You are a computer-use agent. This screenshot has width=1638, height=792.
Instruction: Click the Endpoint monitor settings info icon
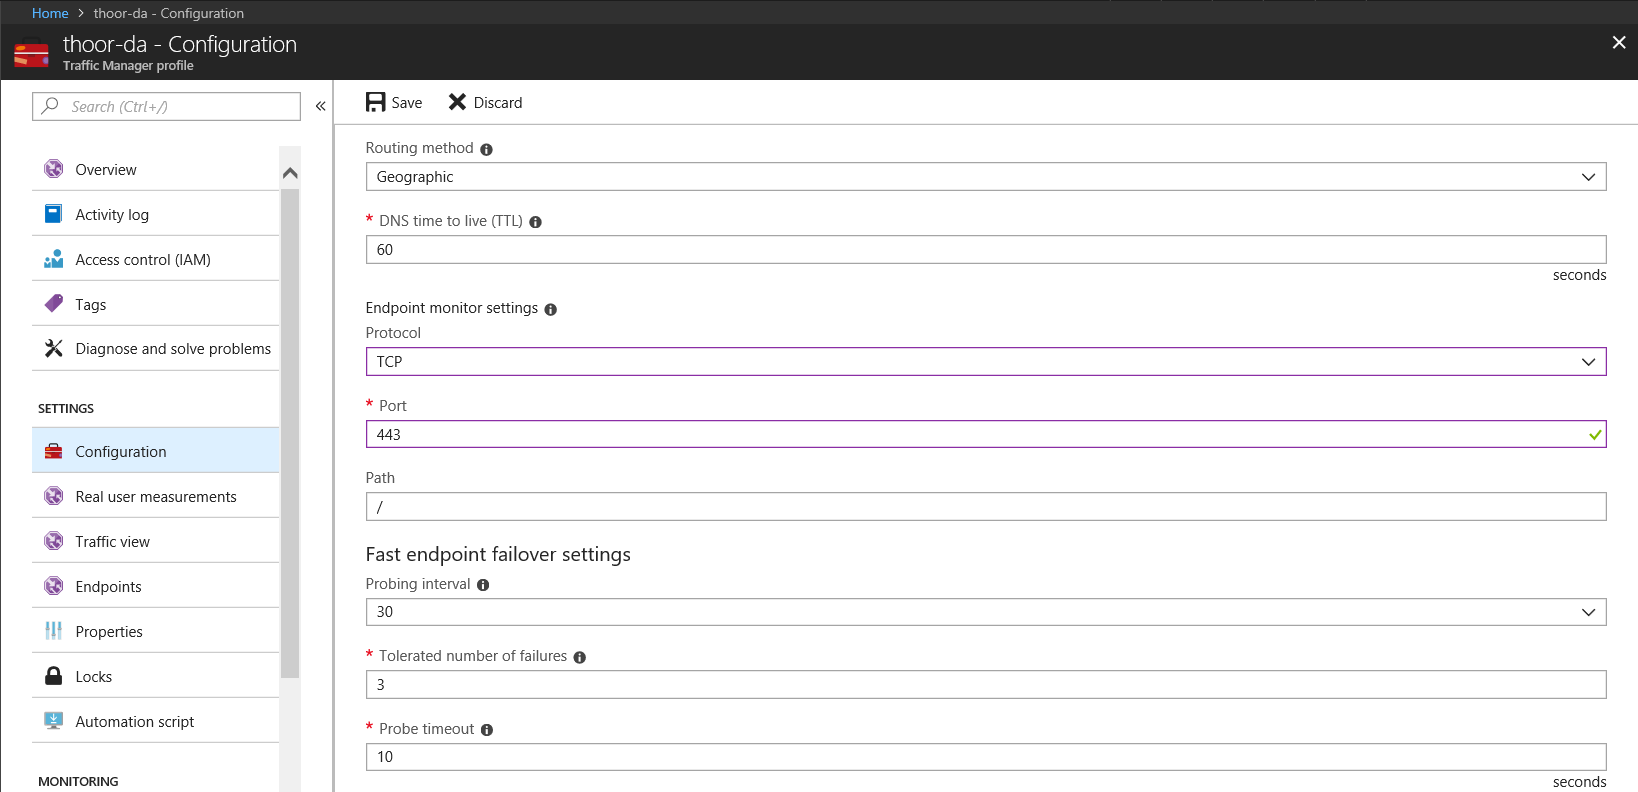(551, 309)
